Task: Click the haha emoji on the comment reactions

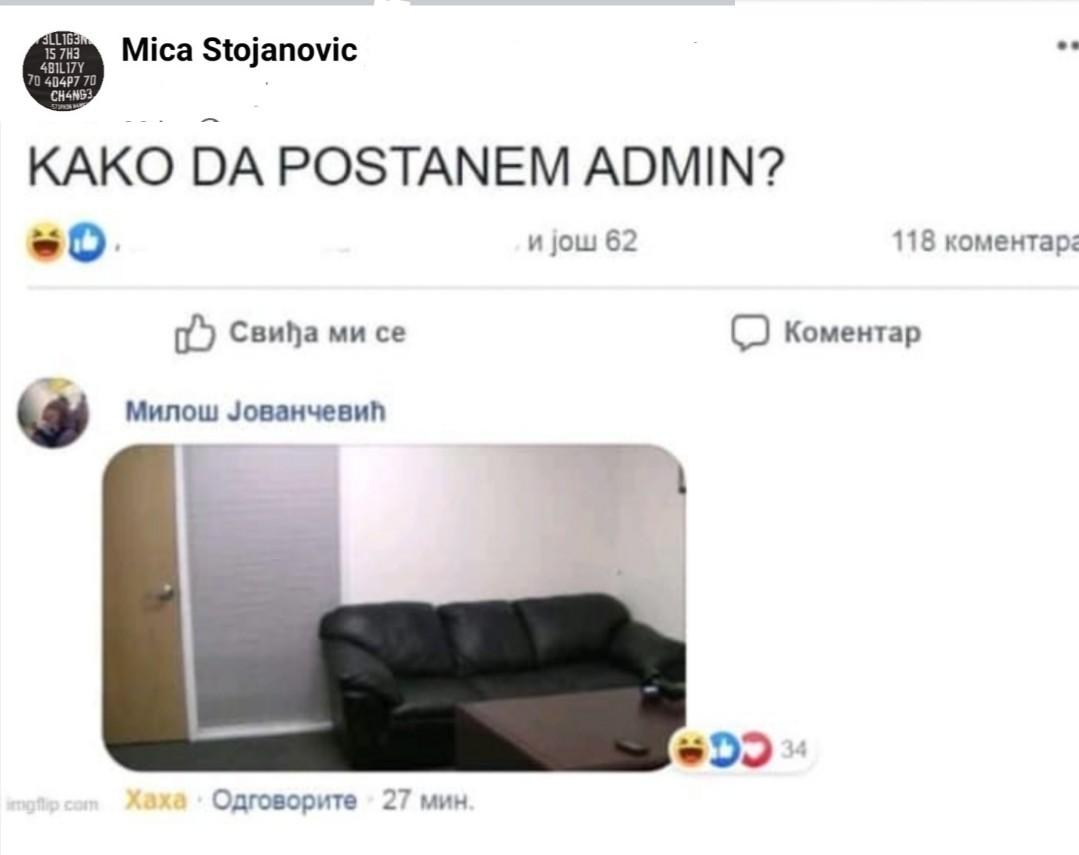Action: pos(690,749)
